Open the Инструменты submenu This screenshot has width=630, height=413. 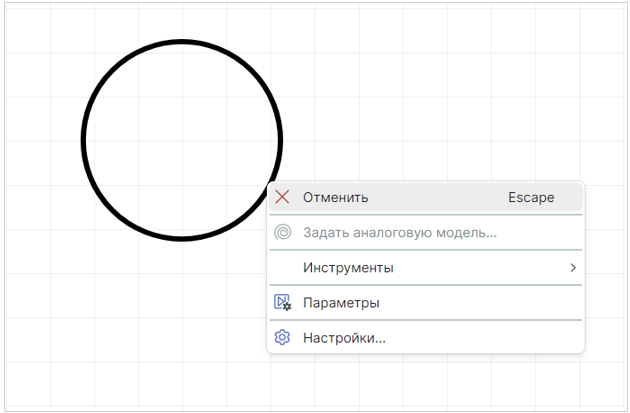tap(425, 268)
